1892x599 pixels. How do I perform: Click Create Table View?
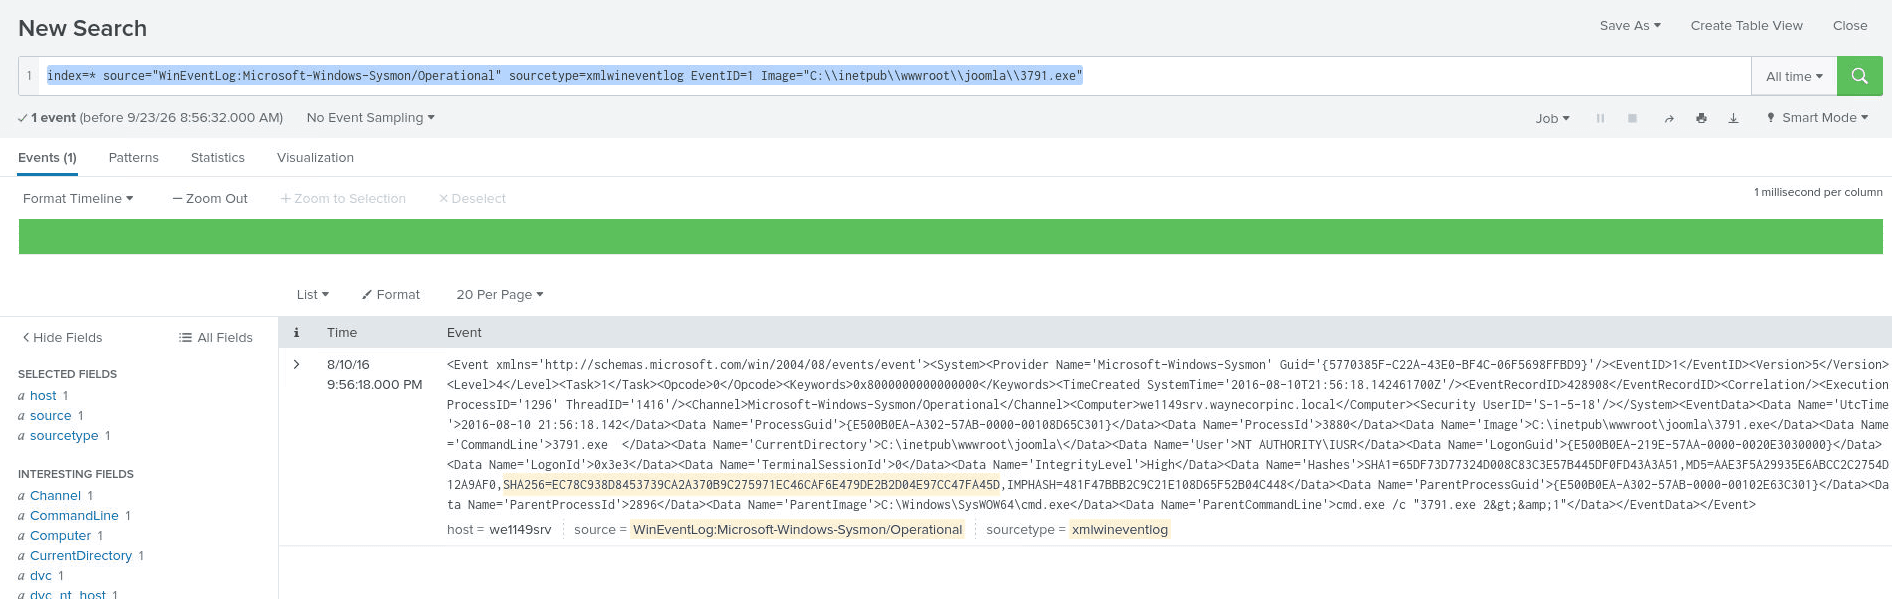1746,25
